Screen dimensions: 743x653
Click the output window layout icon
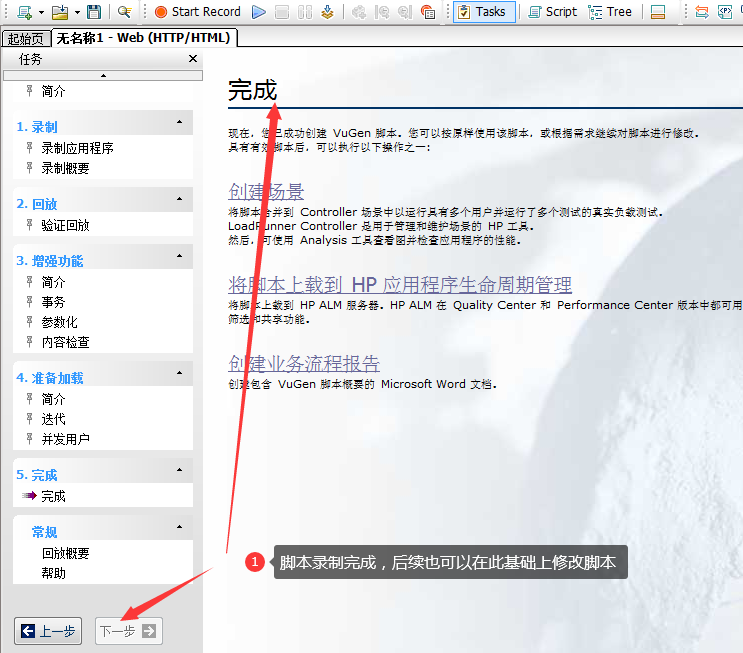coord(658,12)
